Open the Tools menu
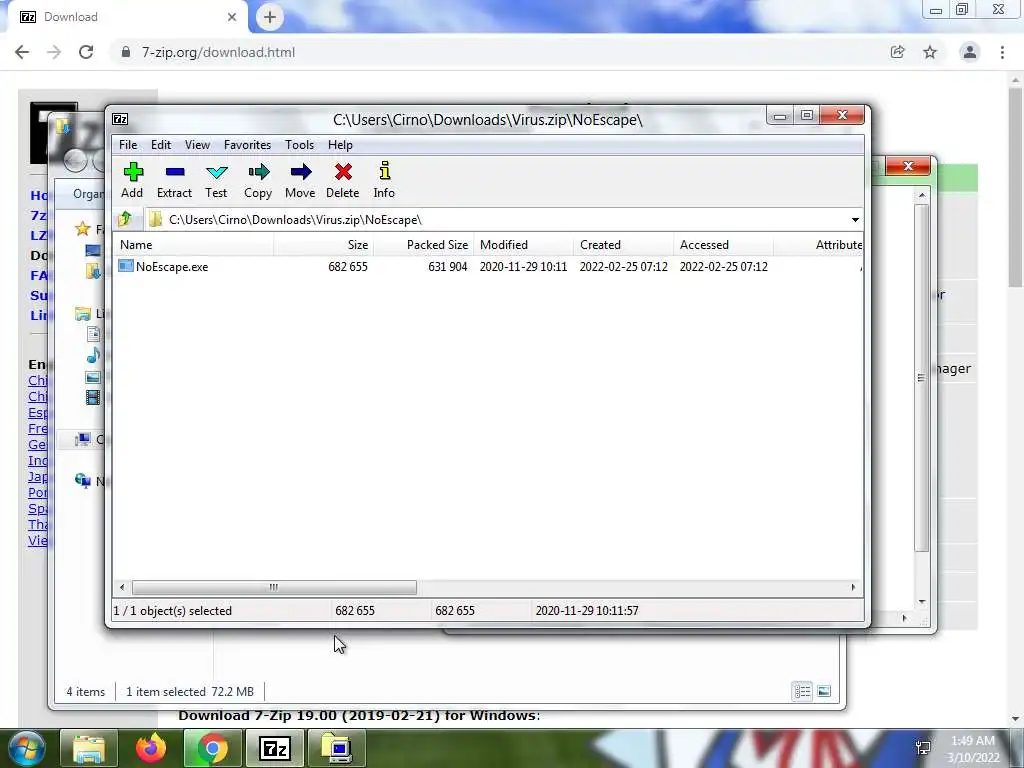Screen dimensions: 1024x768 coord(300,145)
